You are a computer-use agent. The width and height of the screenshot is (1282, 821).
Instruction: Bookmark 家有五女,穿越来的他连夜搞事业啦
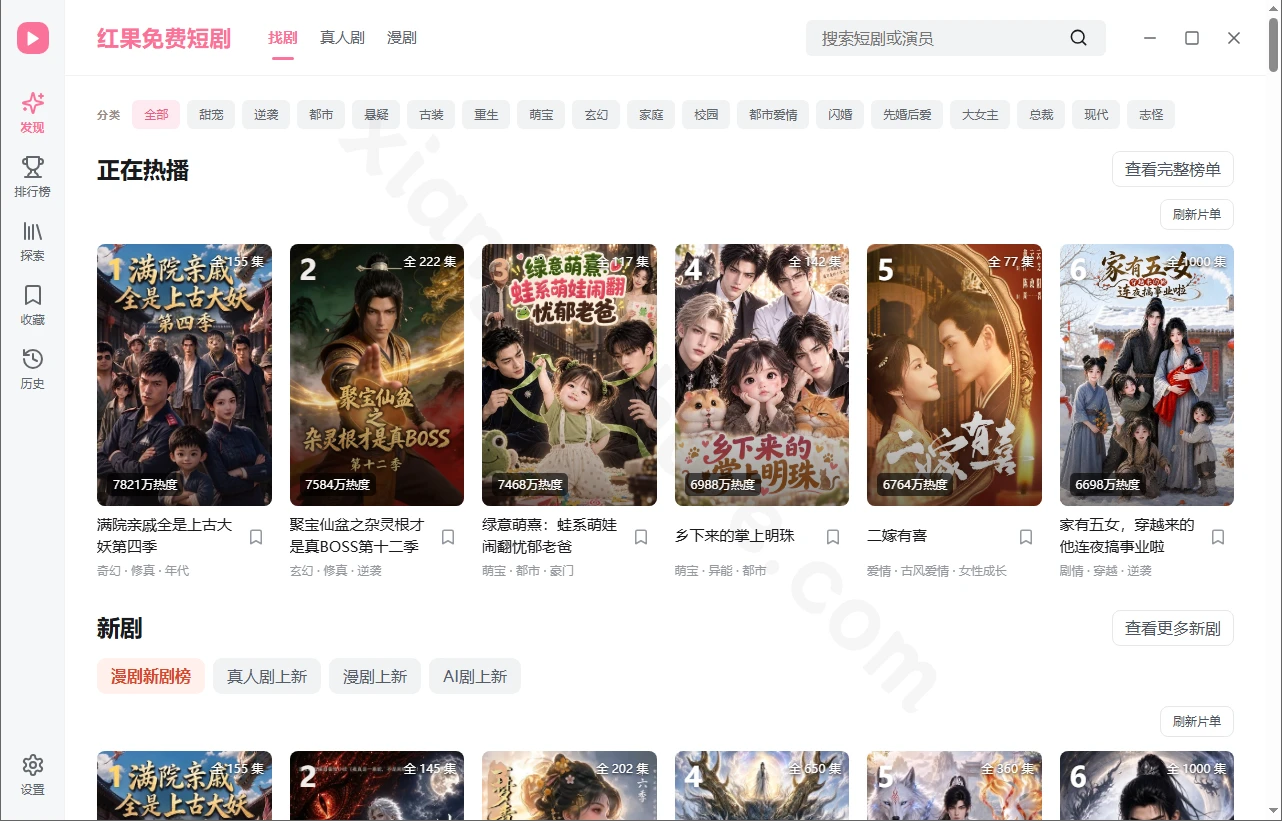[1218, 537]
